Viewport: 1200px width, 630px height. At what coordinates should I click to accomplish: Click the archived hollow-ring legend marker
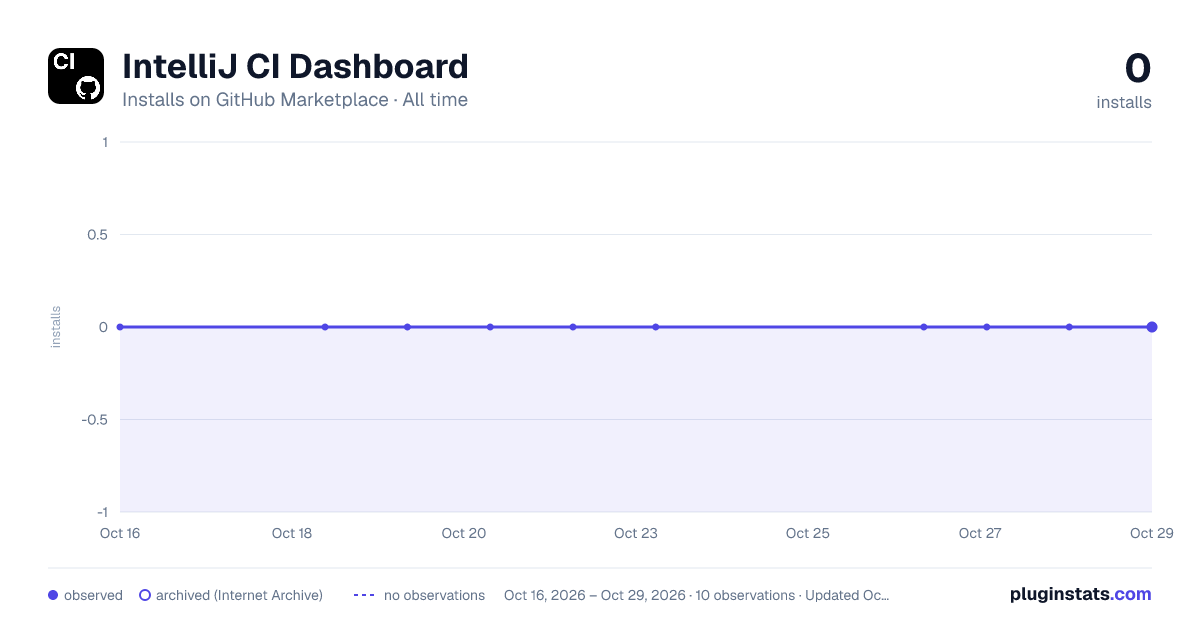[145, 595]
